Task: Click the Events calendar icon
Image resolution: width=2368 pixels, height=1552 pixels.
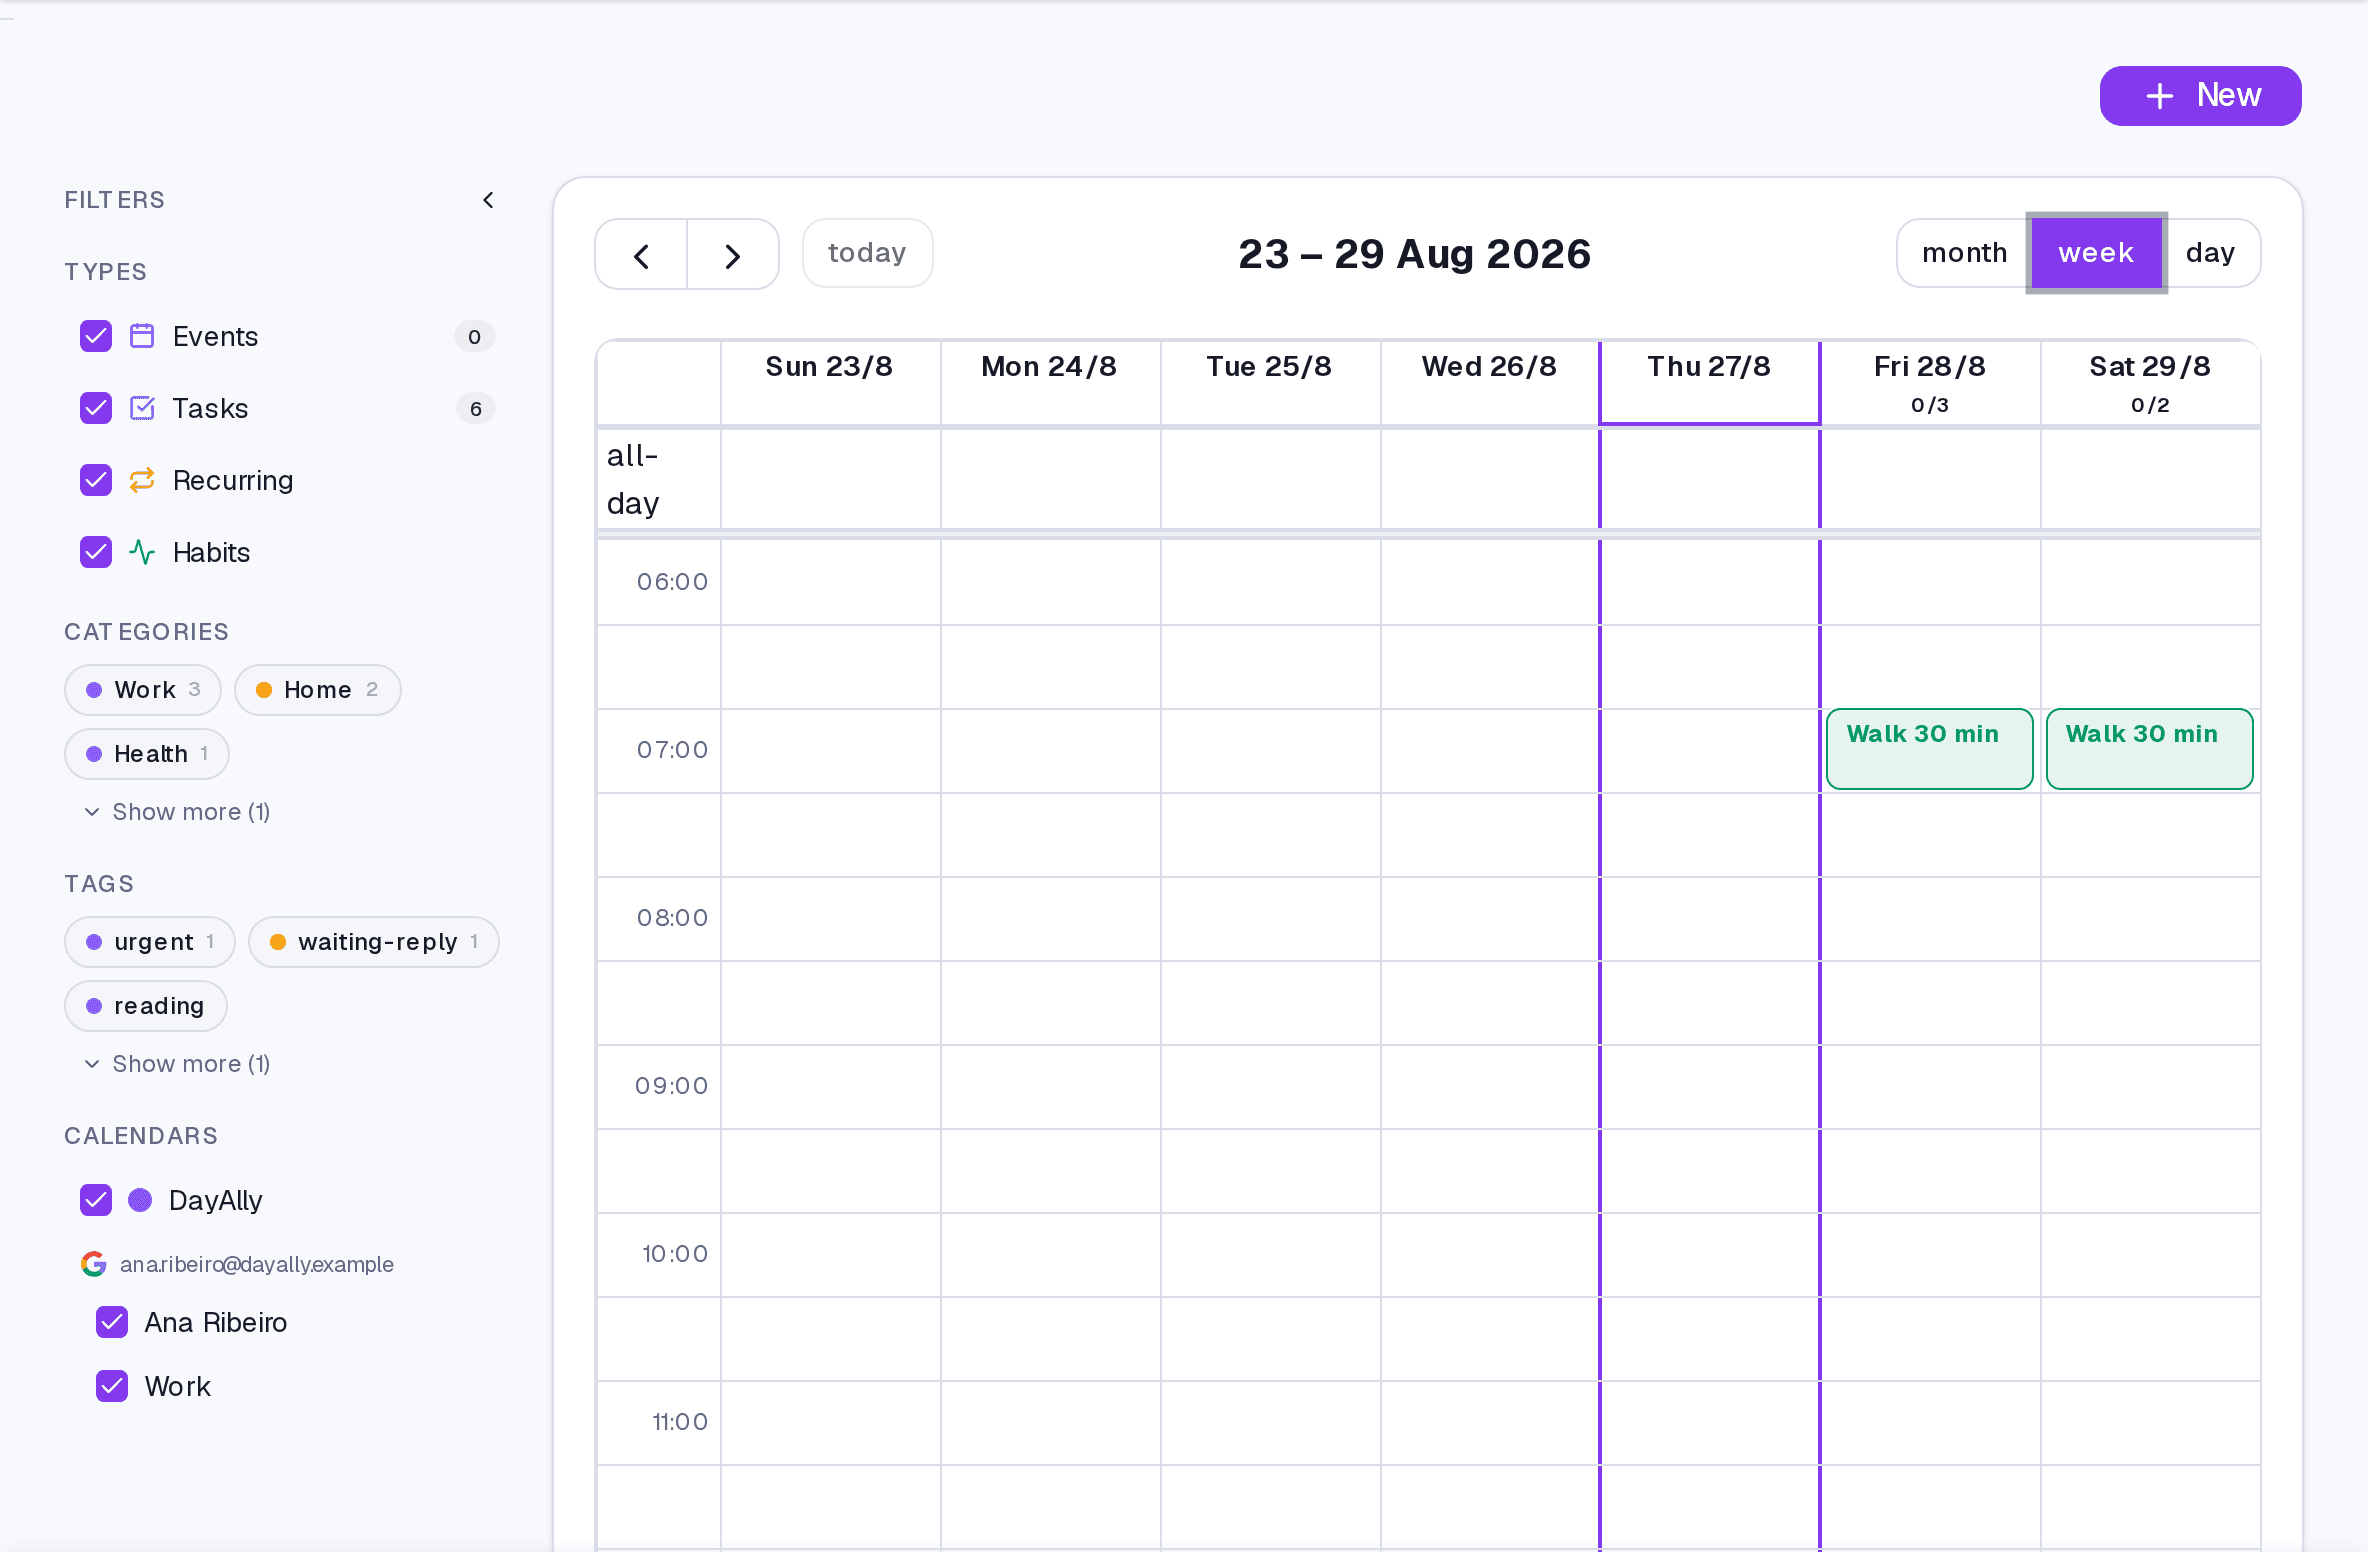Action: 142,336
